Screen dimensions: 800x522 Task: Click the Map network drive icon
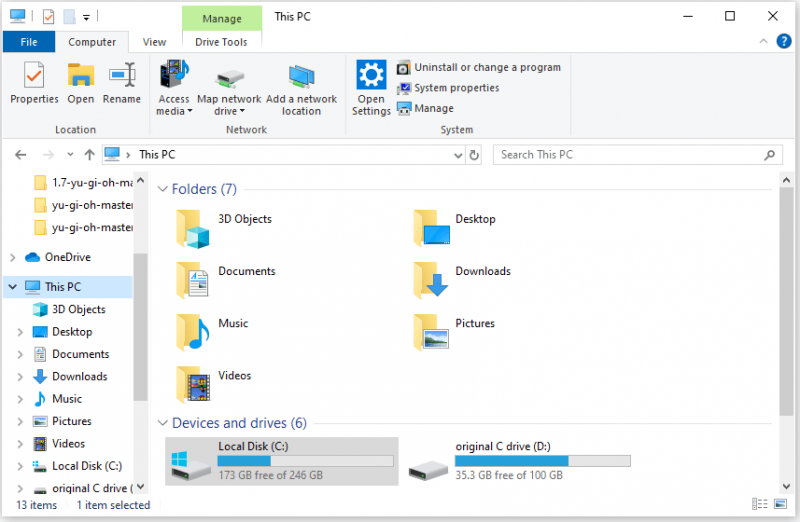[229, 79]
